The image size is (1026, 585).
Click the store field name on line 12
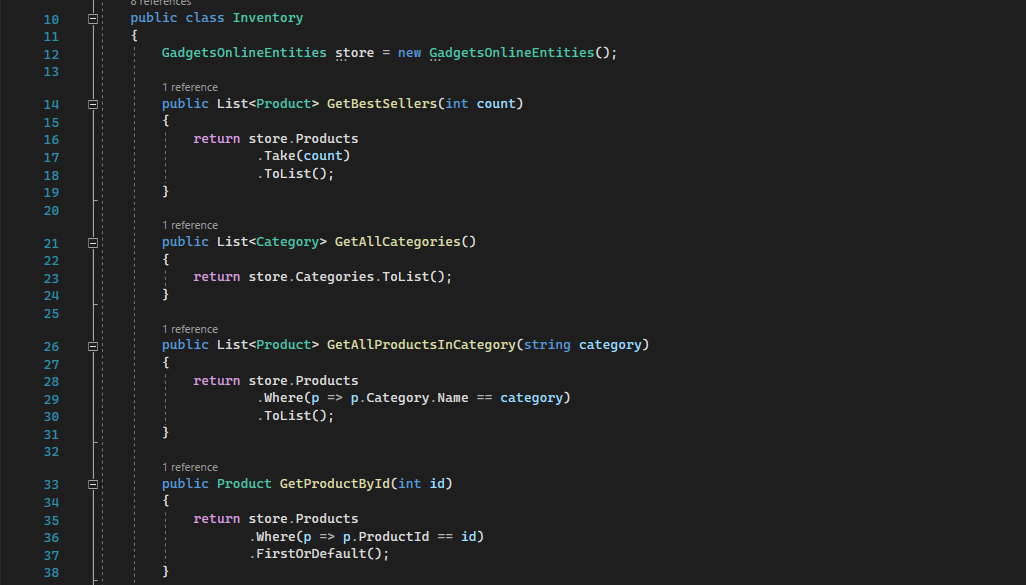355,52
